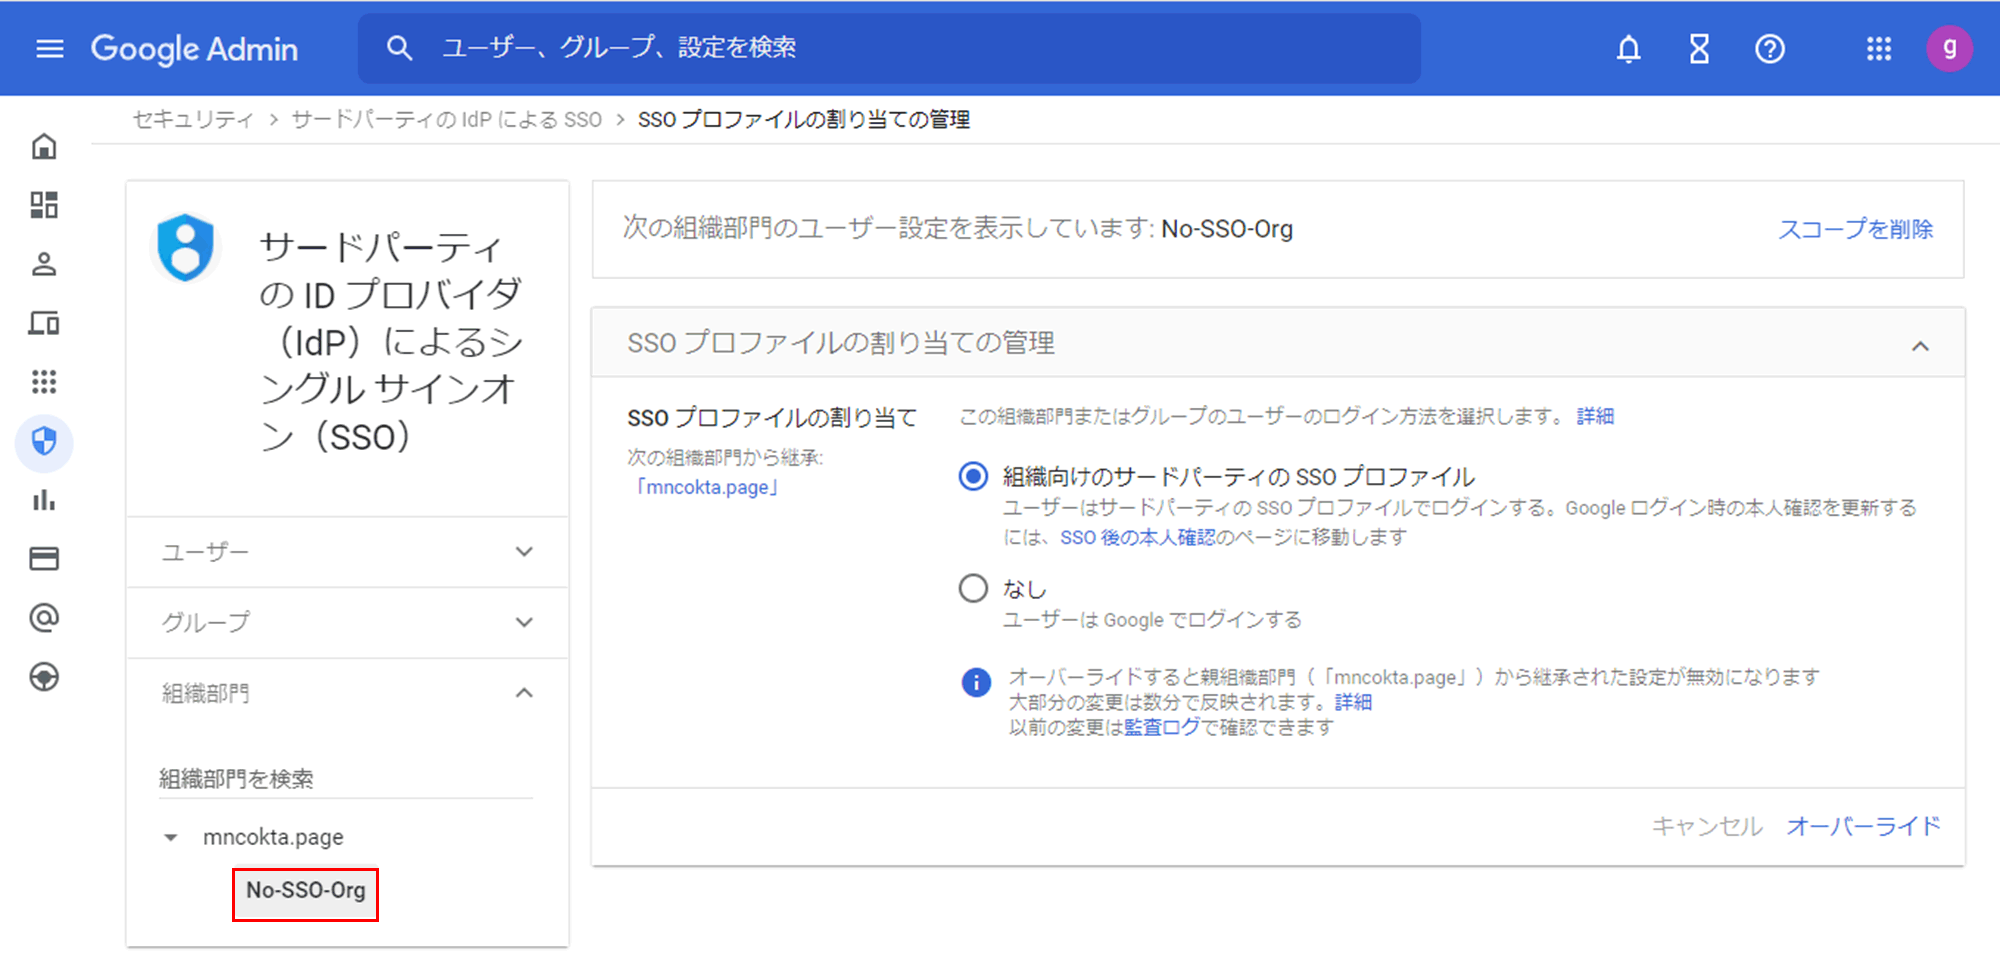This screenshot has height=967, width=2000.
Task: Open Apps sidebar grid icon
Action: (44, 381)
